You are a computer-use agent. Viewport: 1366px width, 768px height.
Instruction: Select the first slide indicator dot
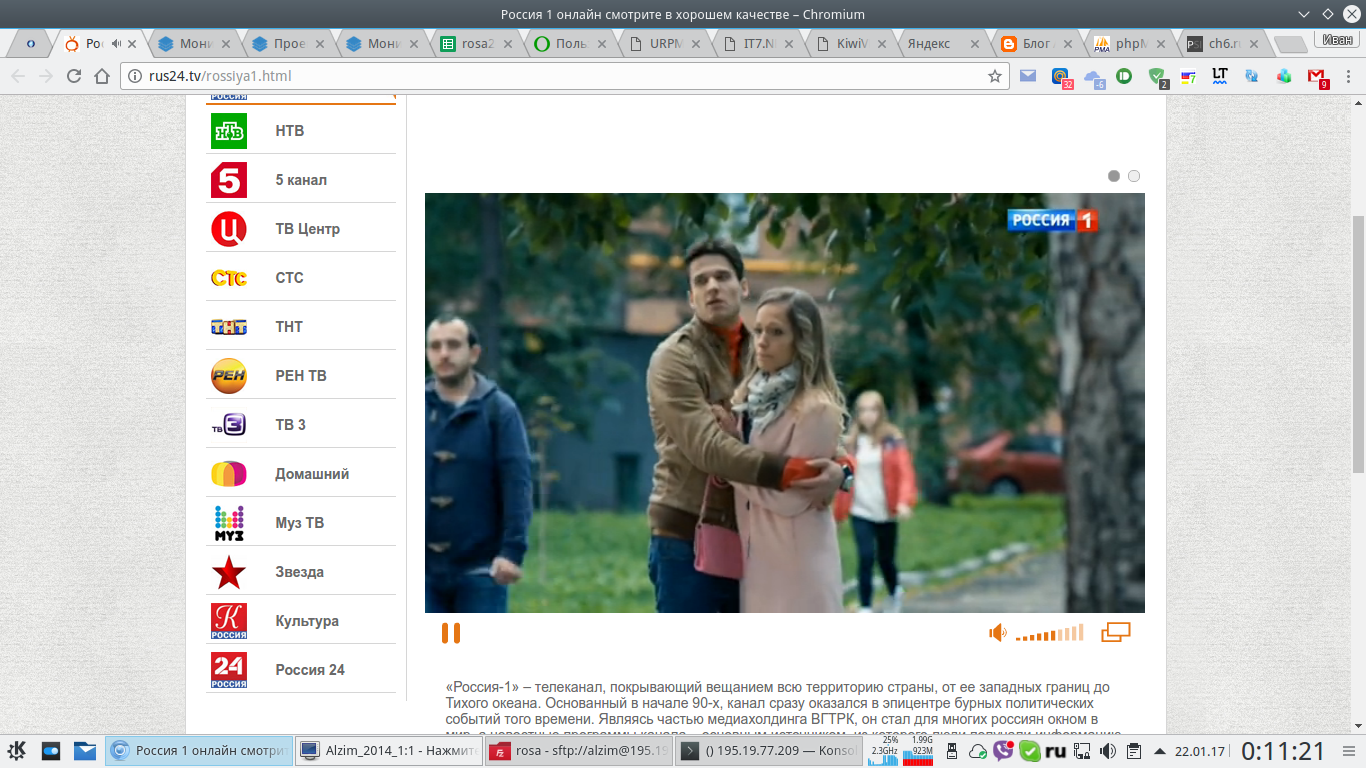coord(1114,176)
